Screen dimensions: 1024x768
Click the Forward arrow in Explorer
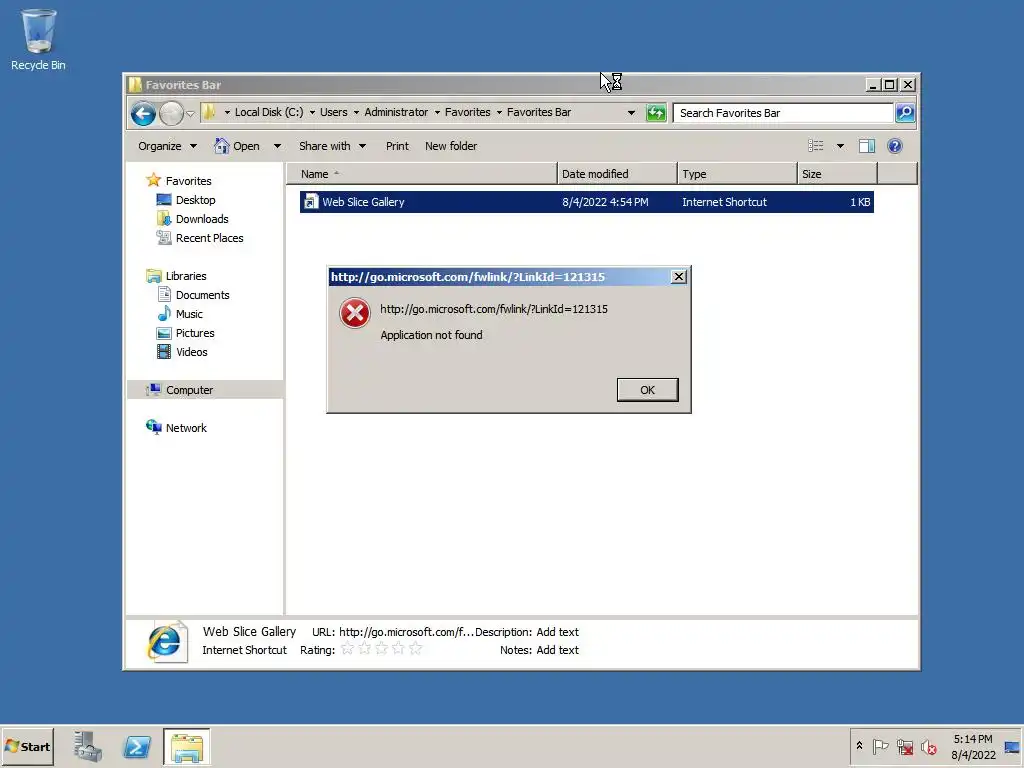[171, 114]
